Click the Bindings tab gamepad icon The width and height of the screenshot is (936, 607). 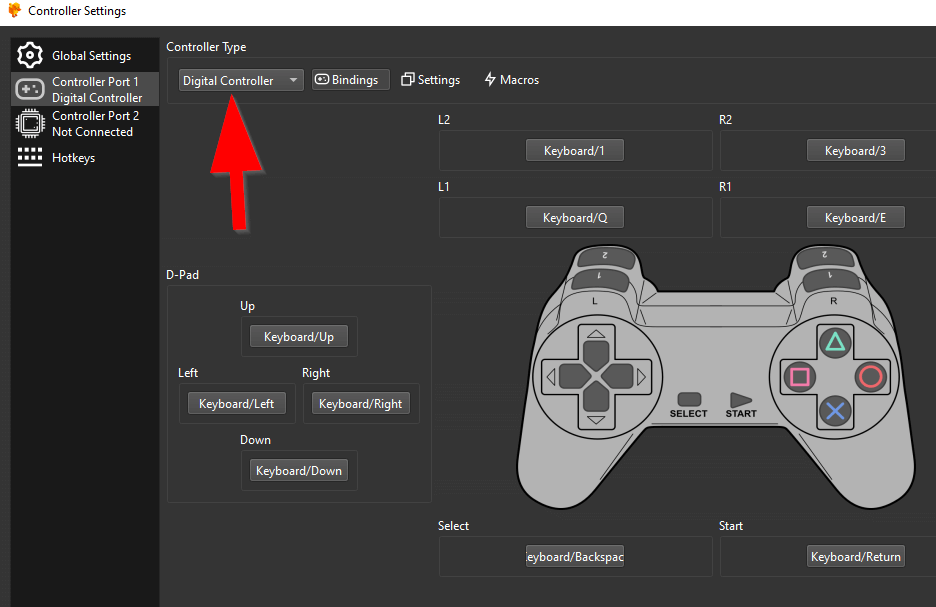(x=322, y=79)
